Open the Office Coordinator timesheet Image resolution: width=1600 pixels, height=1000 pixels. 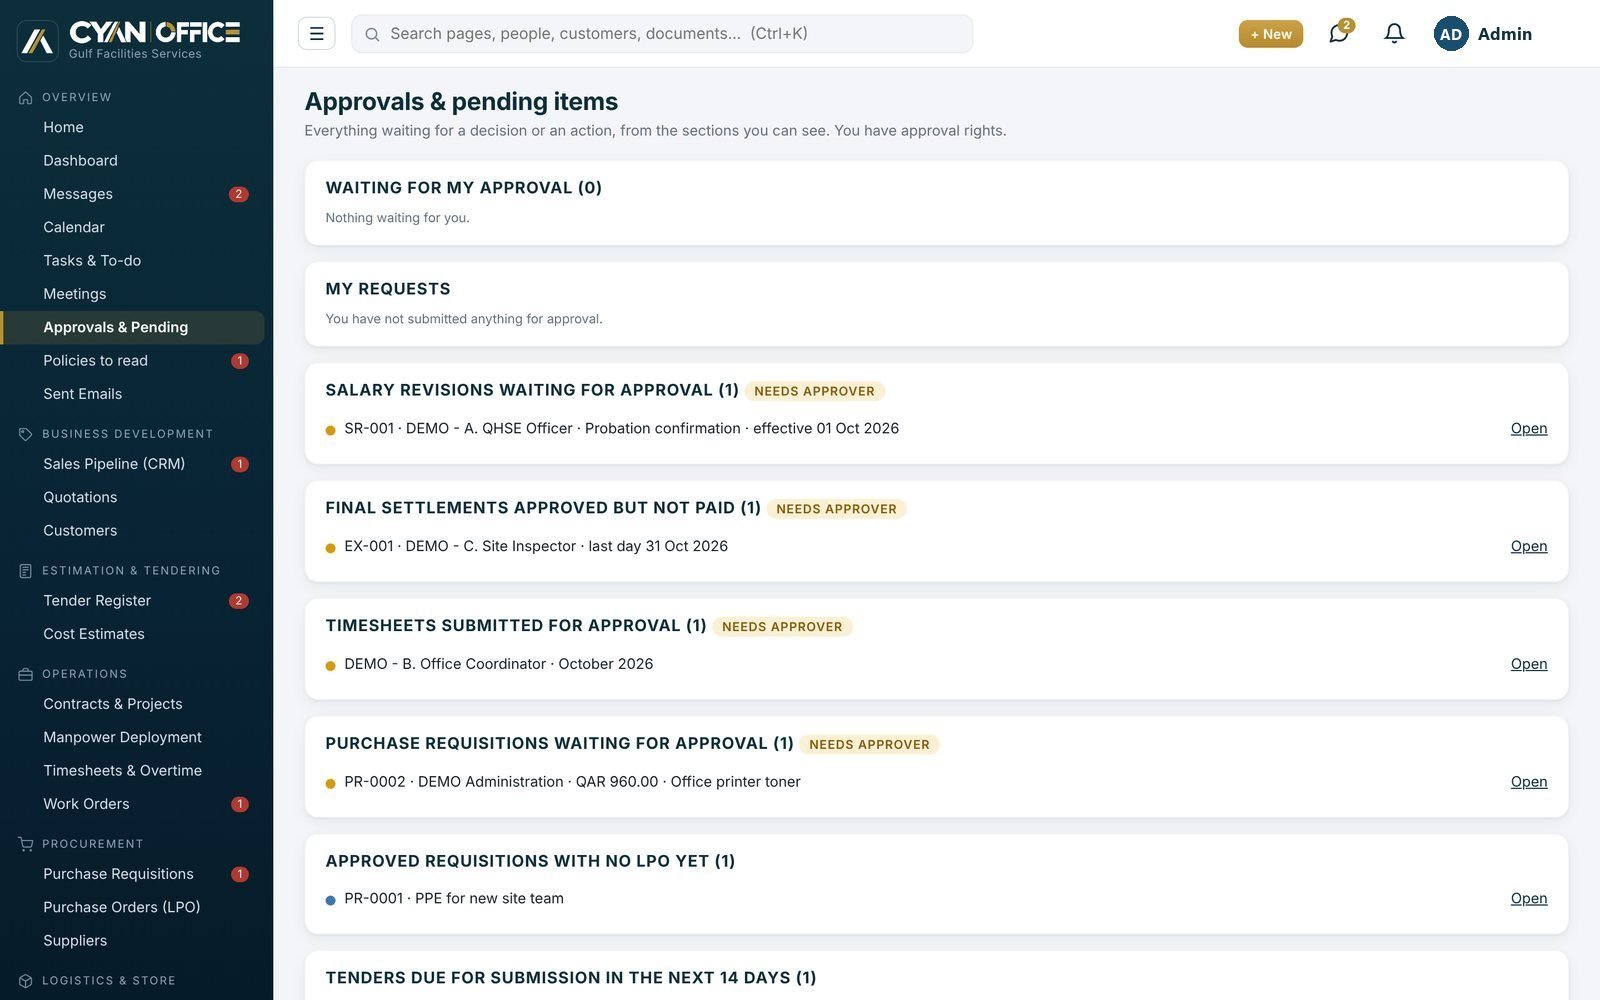[1528, 664]
